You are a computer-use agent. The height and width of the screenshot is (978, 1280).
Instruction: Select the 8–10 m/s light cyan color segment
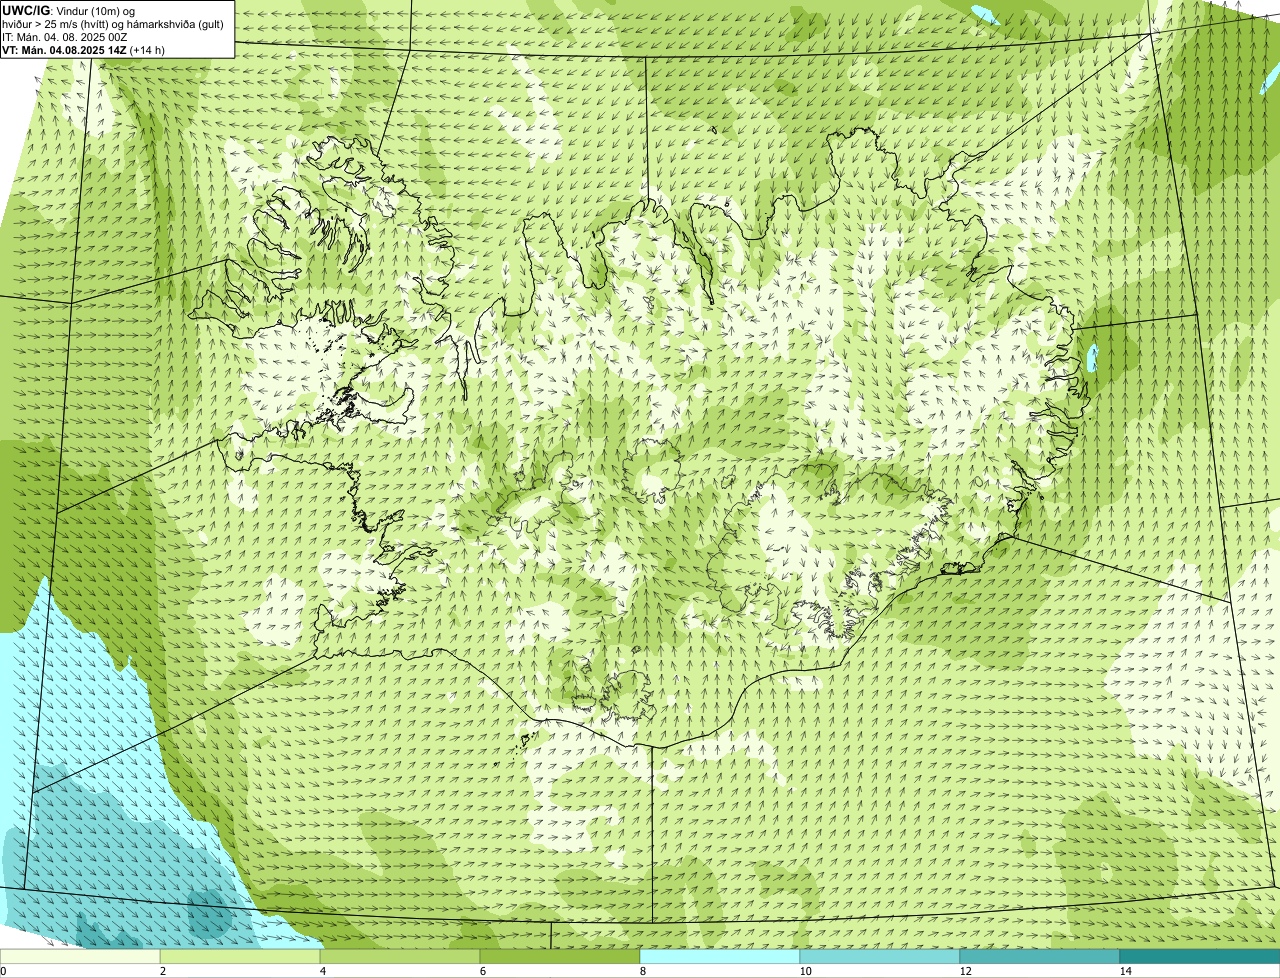tap(720, 956)
